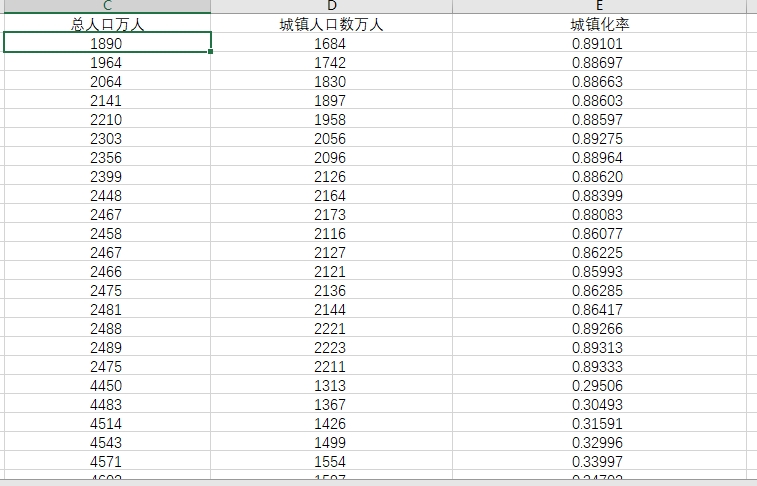Select cell with value 1684
This screenshot has width=757, height=486.
coord(332,43)
